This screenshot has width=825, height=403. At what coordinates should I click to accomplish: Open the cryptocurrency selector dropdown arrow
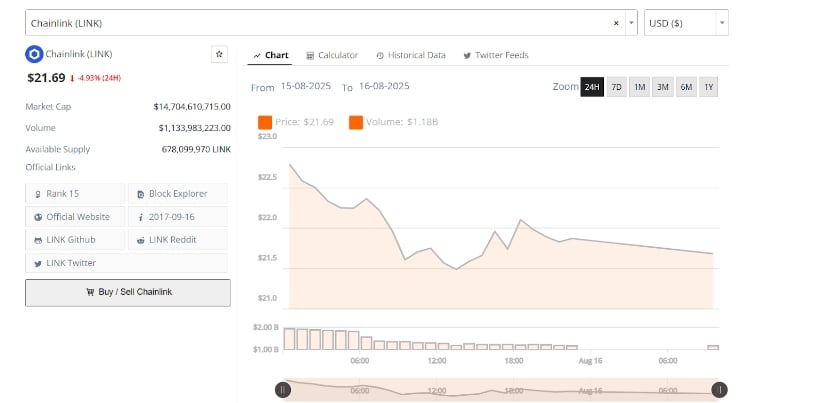click(x=631, y=23)
